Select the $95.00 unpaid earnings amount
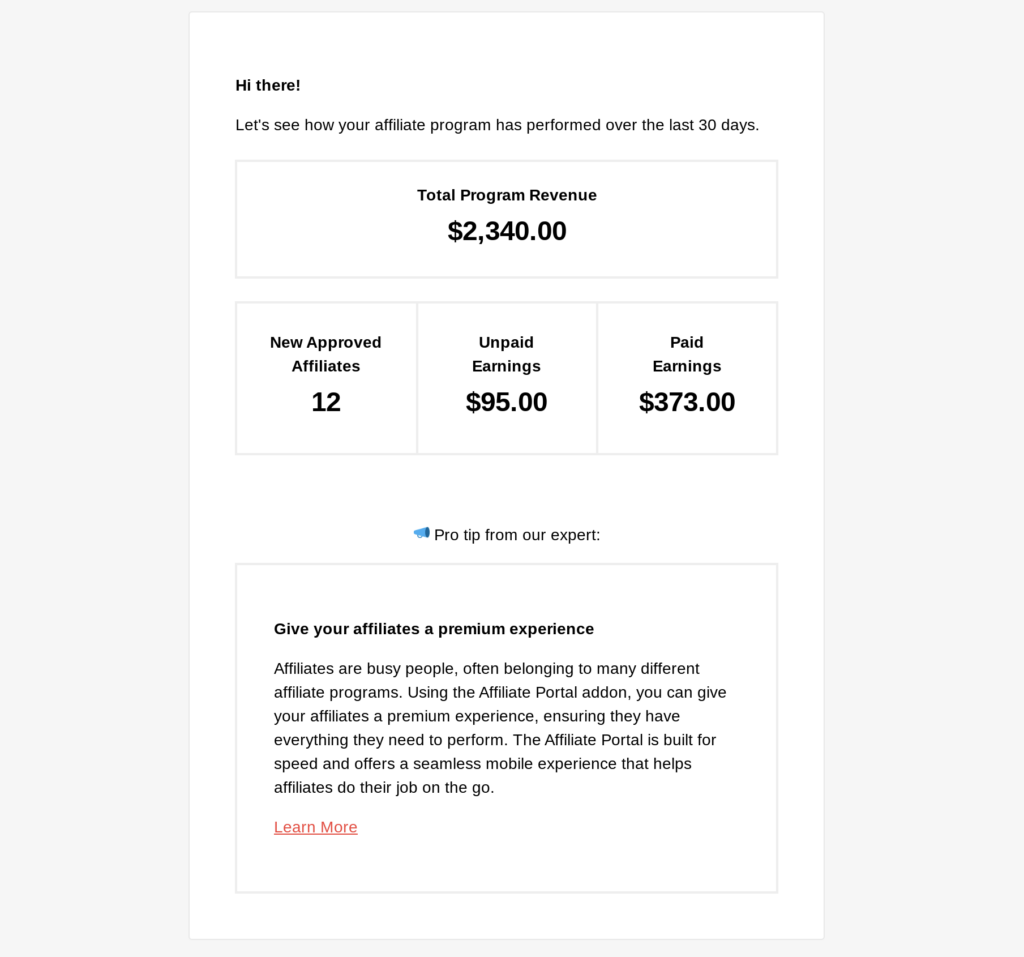 tap(506, 402)
